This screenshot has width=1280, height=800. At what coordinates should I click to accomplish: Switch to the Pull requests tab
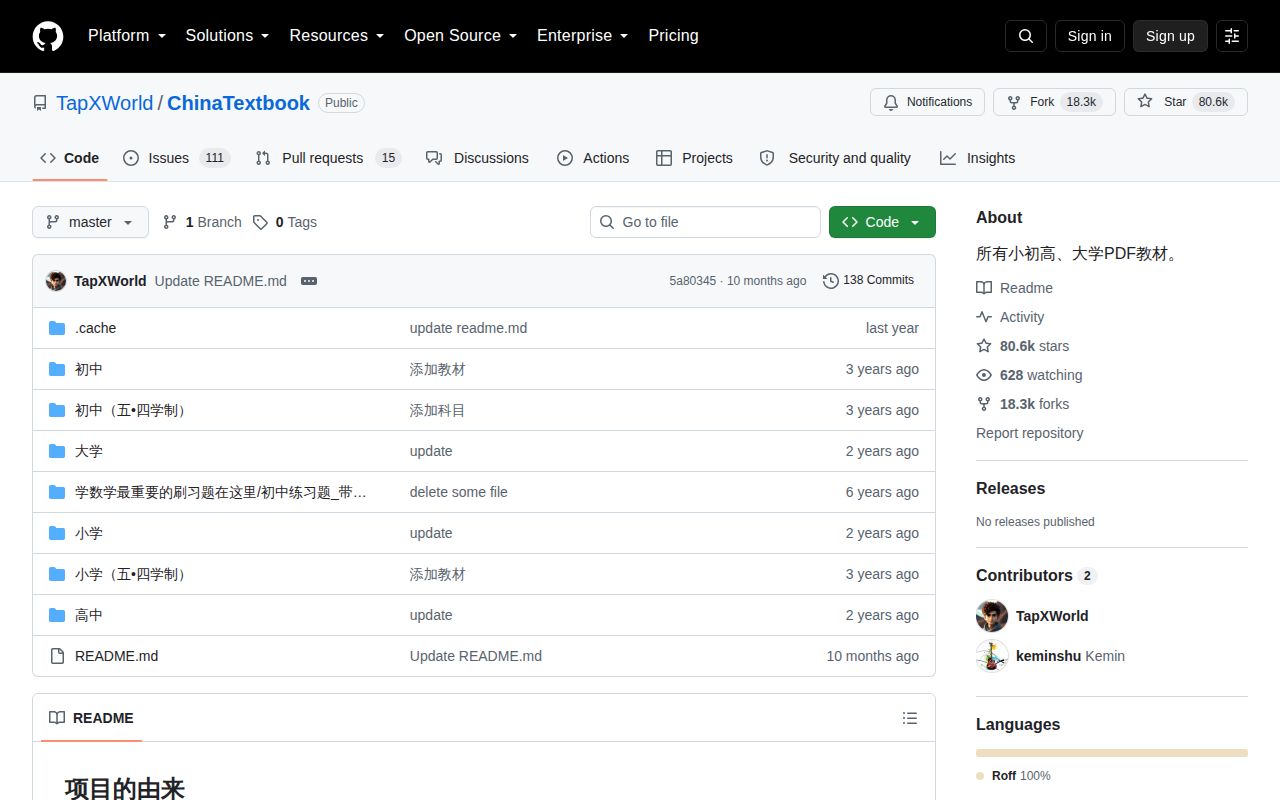click(327, 158)
